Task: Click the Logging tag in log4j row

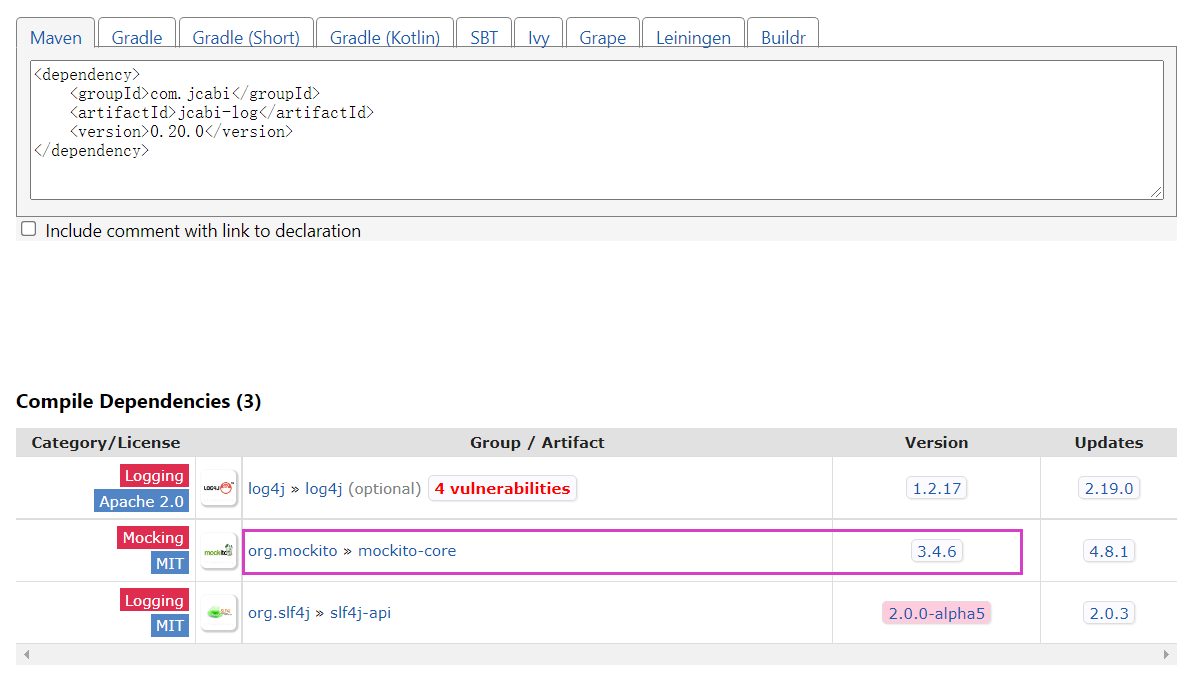Action: coord(154,476)
